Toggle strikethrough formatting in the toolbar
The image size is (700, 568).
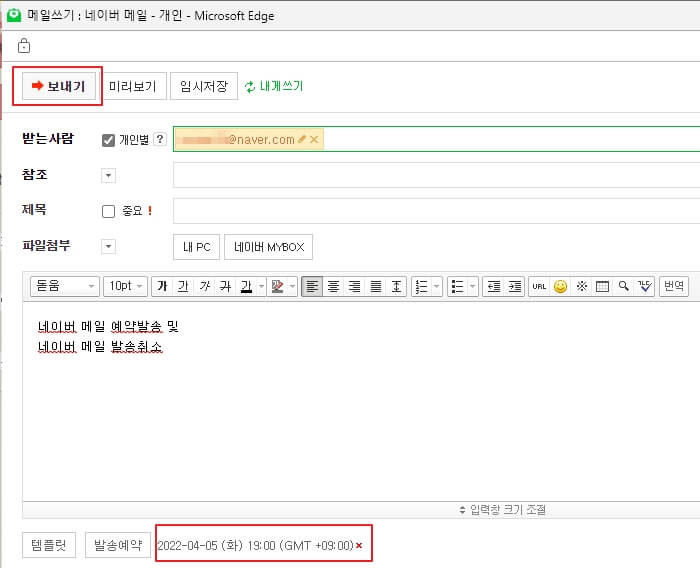[225, 286]
